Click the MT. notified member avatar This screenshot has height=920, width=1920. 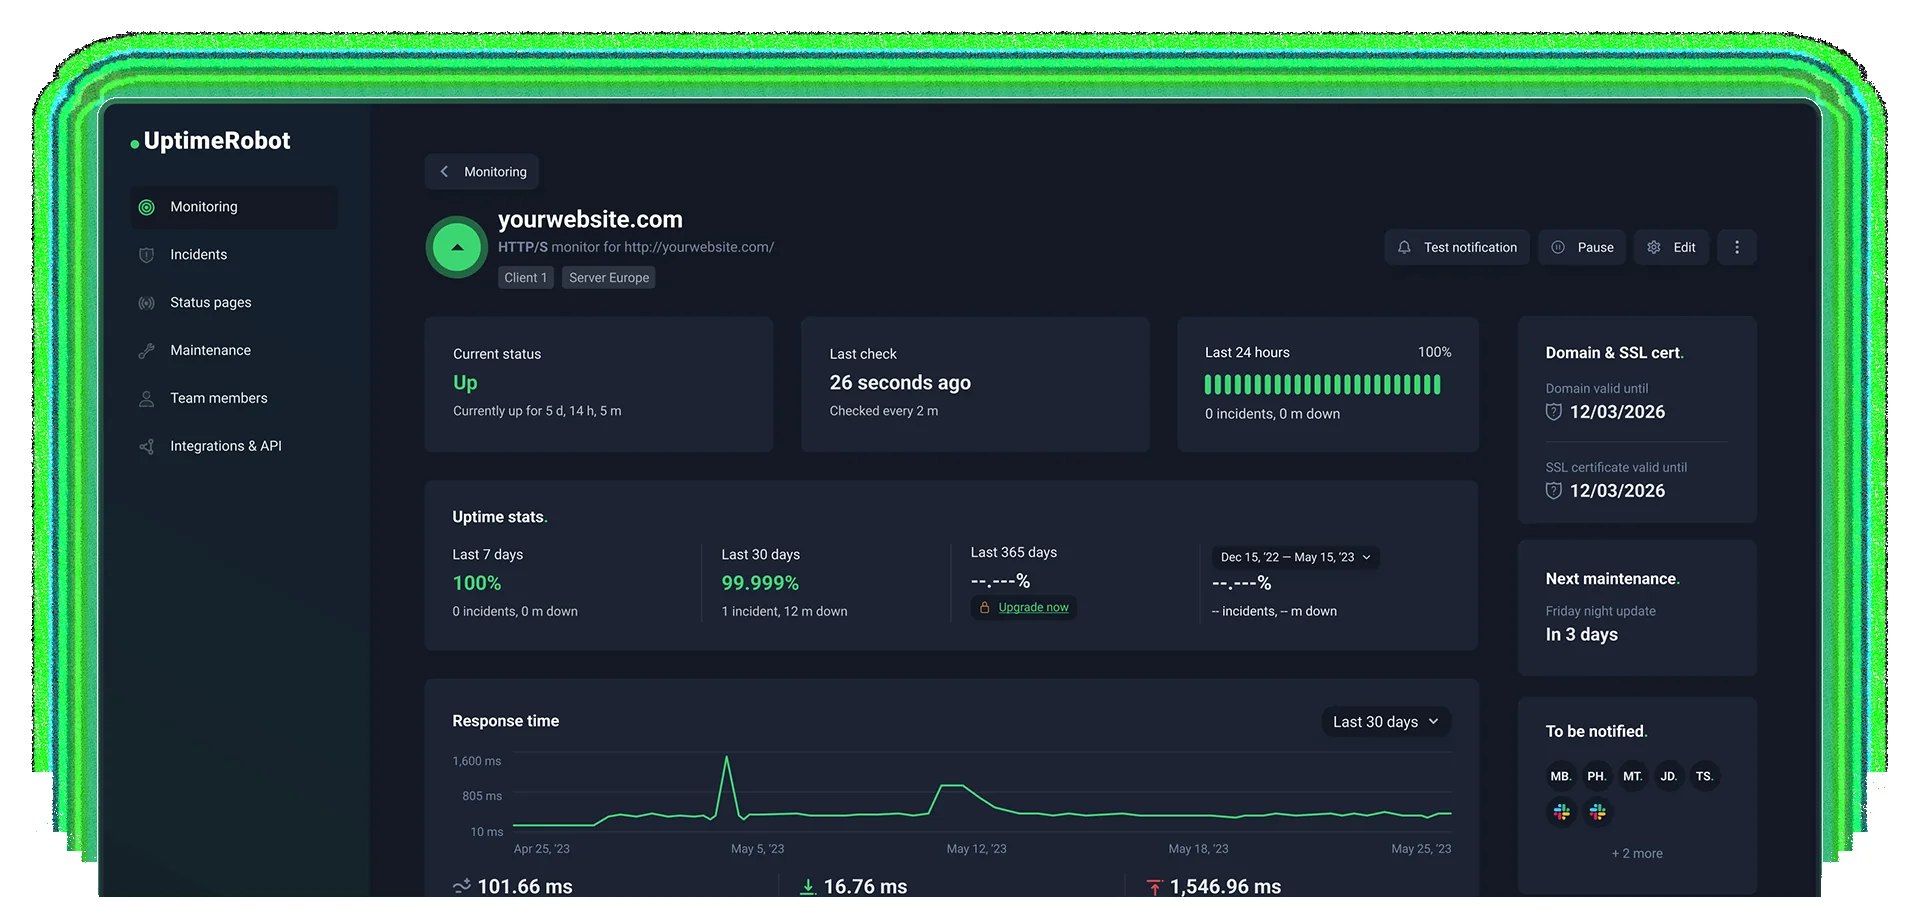point(1633,776)
